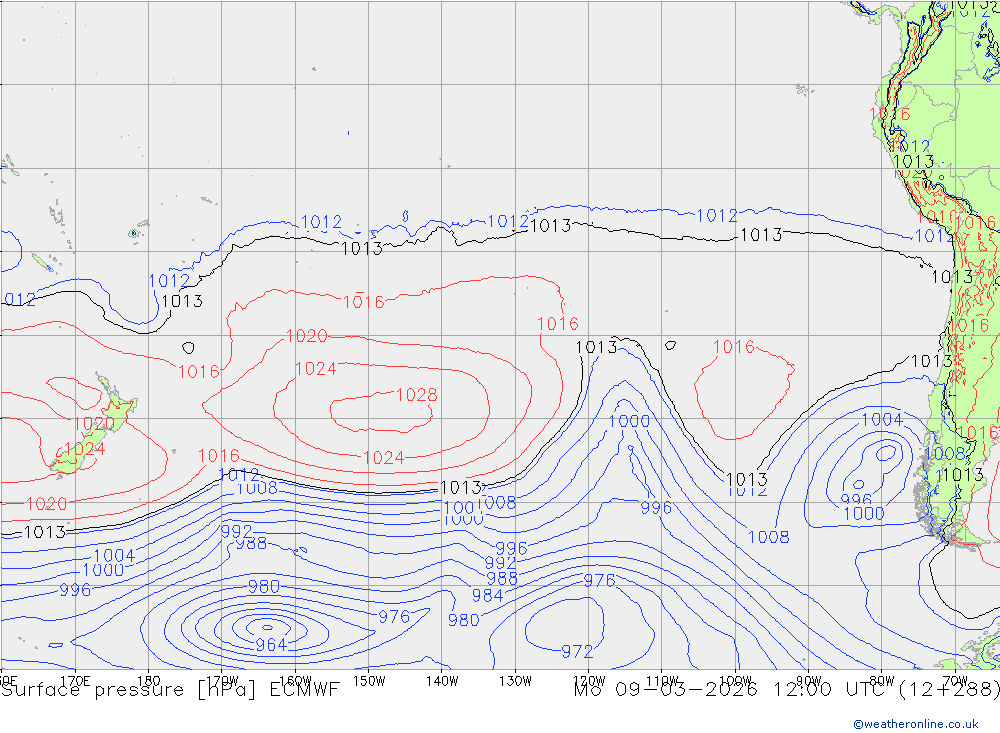Click the 1028 high pressure center label
The width and height of the screenshot is (1000, 733).
pos(416,395)
